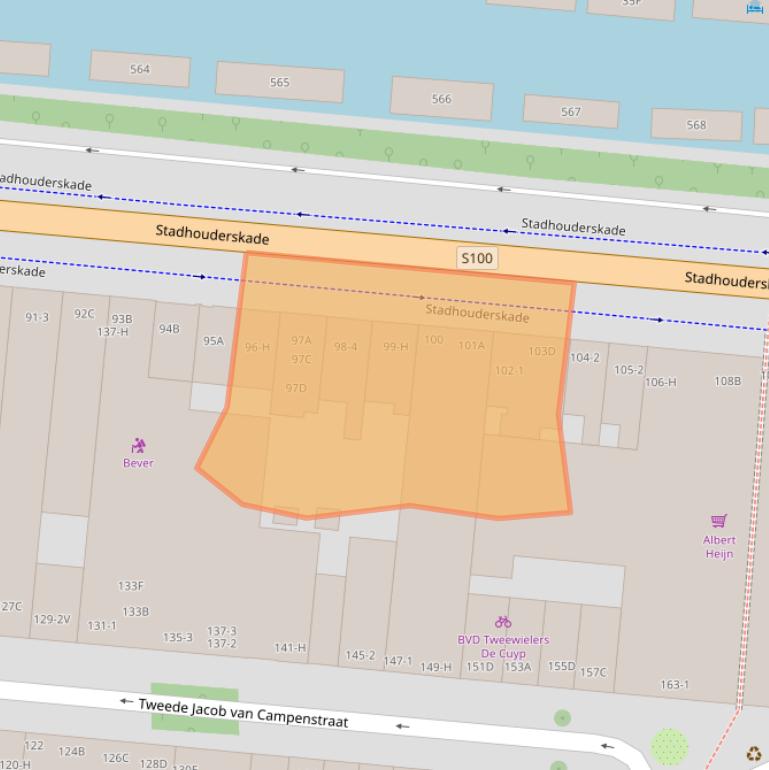Click the brown recycling point icon
Screen dimensions: 769x770
coord(753,754)
